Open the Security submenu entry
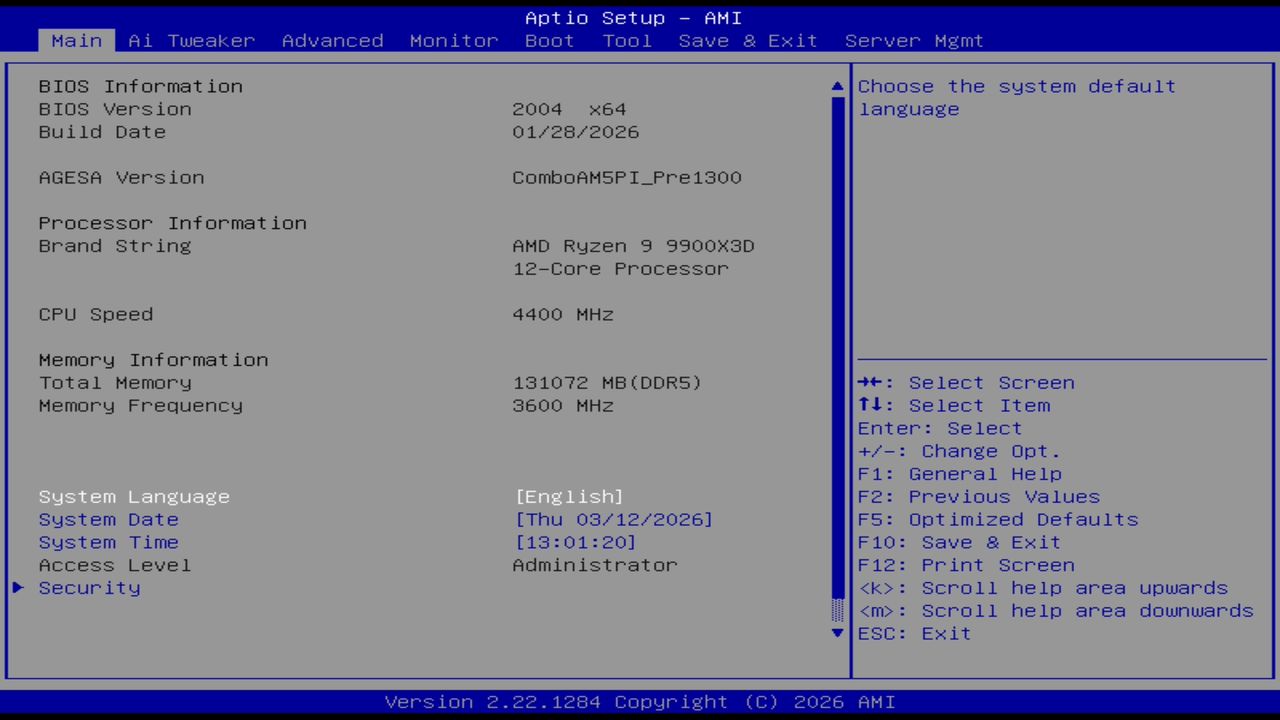The height and width of the screenshot is (720, 1280). (x=90, y=588)
